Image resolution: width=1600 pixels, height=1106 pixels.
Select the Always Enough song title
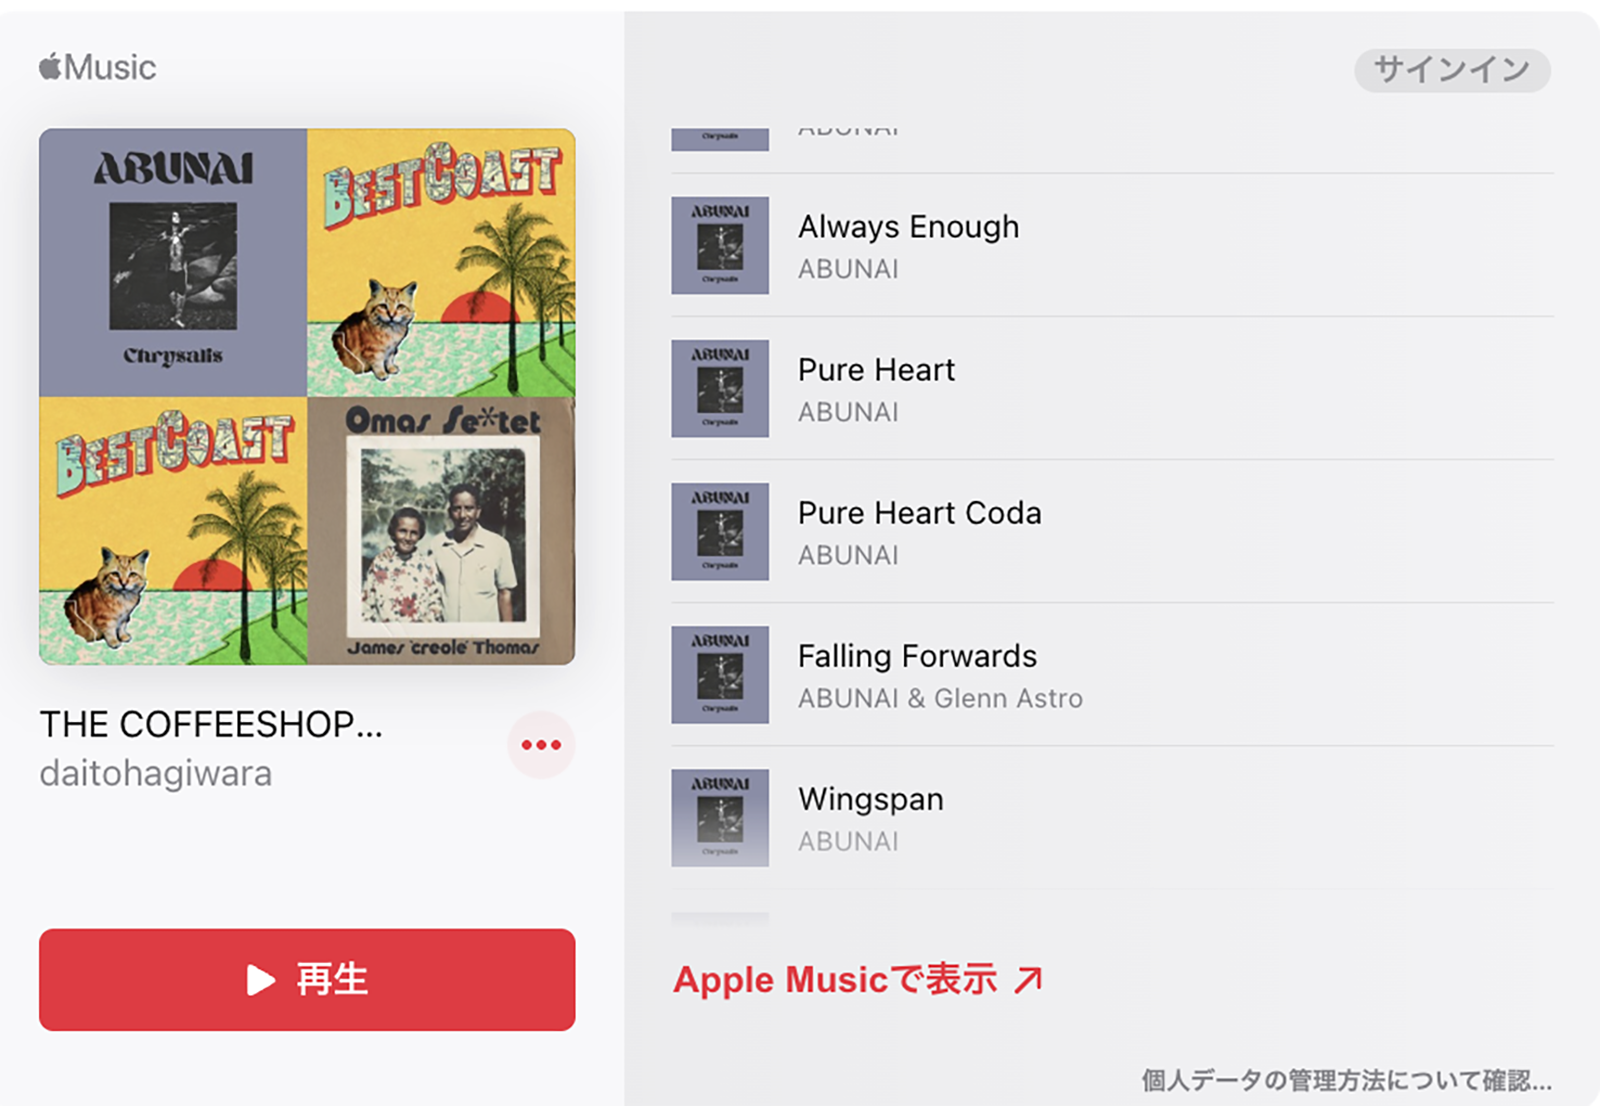coord(908,227)
